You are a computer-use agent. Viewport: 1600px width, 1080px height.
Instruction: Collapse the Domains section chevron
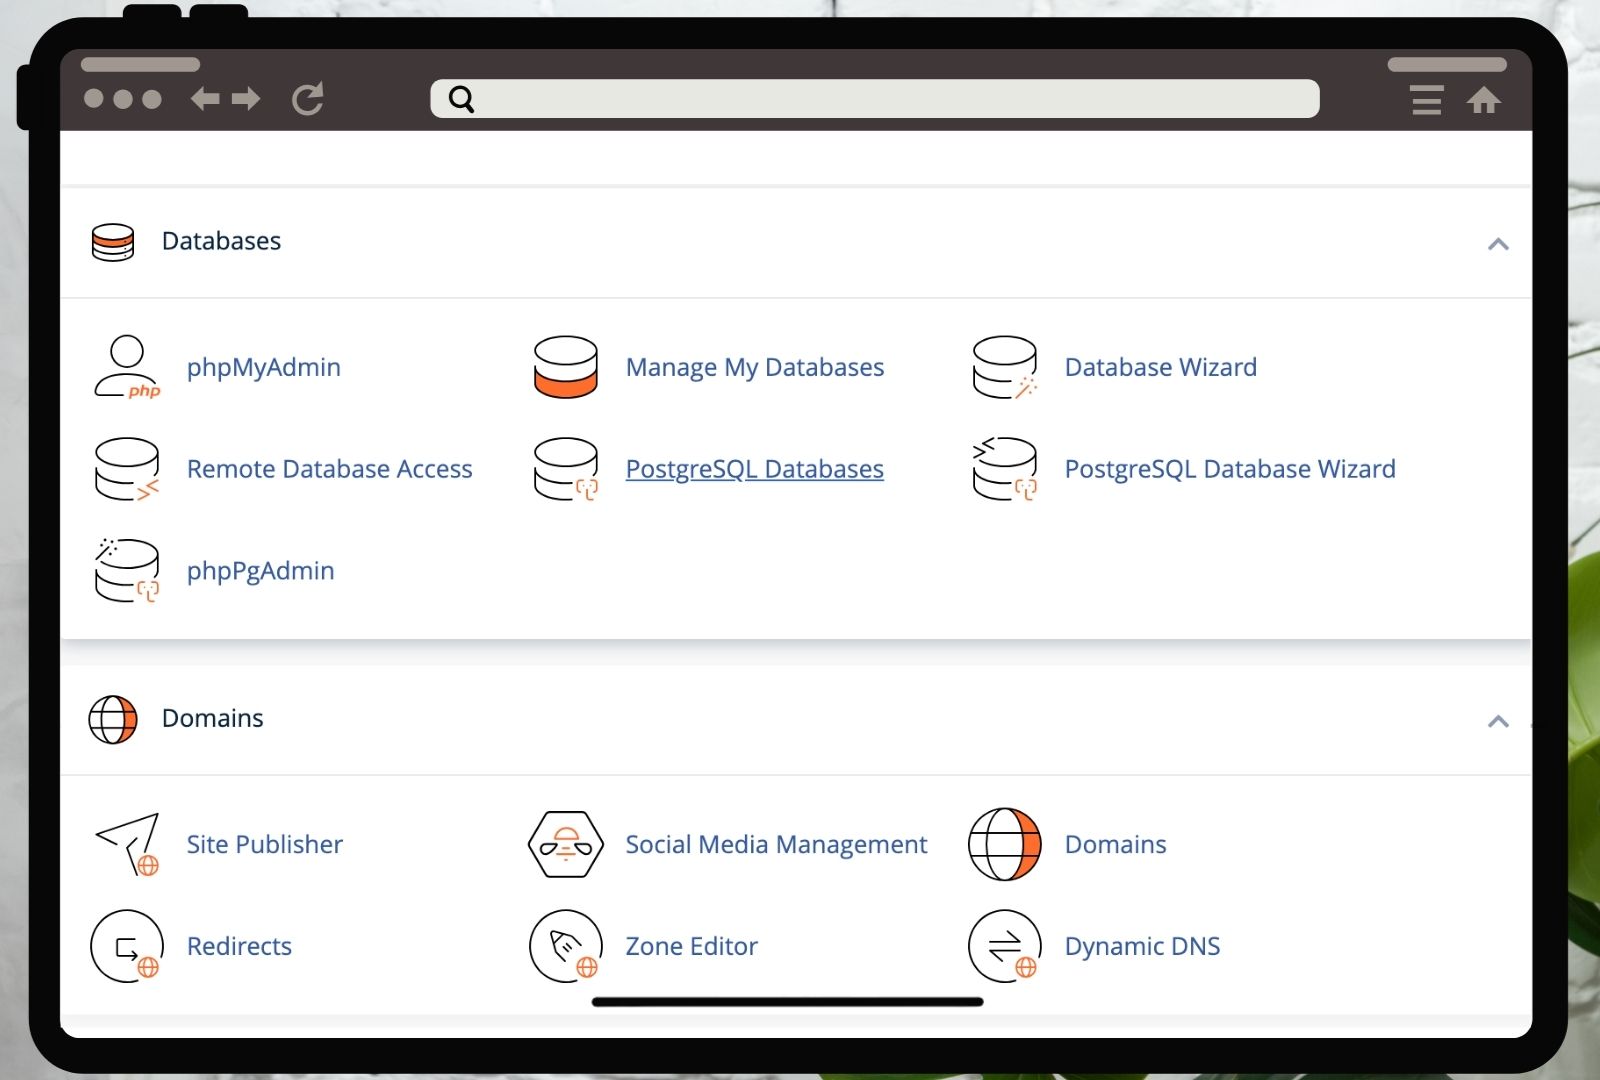(x=1498, y=721)
